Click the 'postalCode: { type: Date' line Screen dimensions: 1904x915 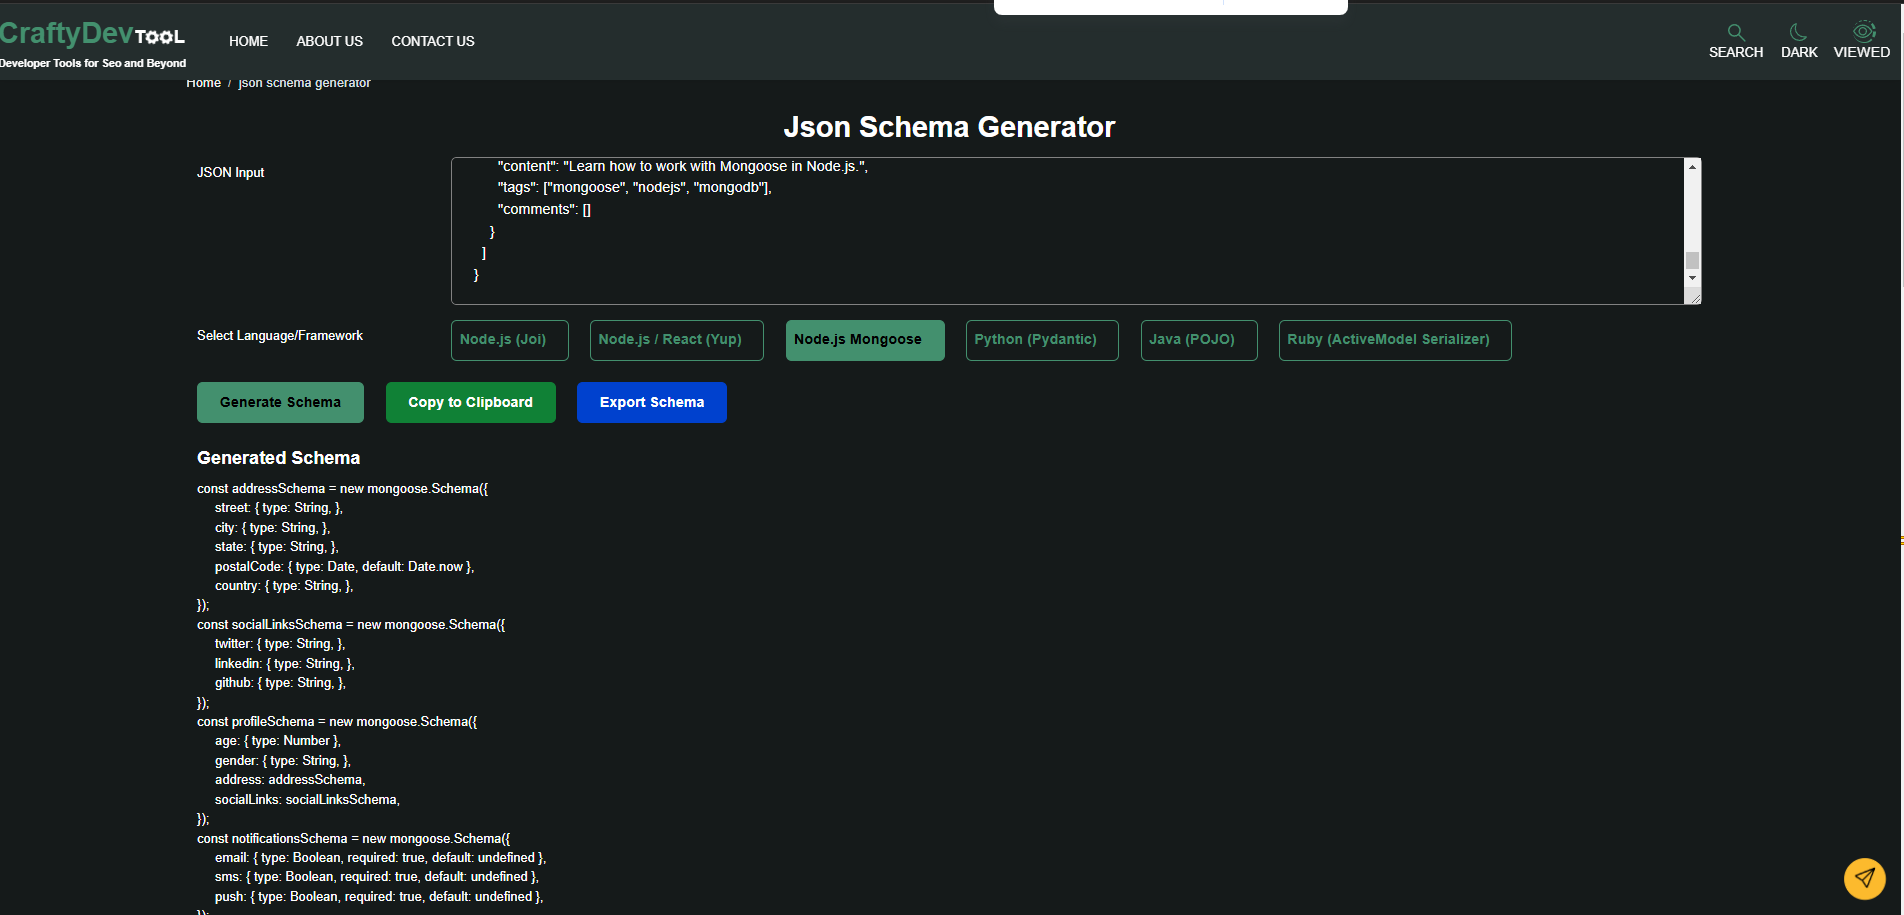coord(344,567)
